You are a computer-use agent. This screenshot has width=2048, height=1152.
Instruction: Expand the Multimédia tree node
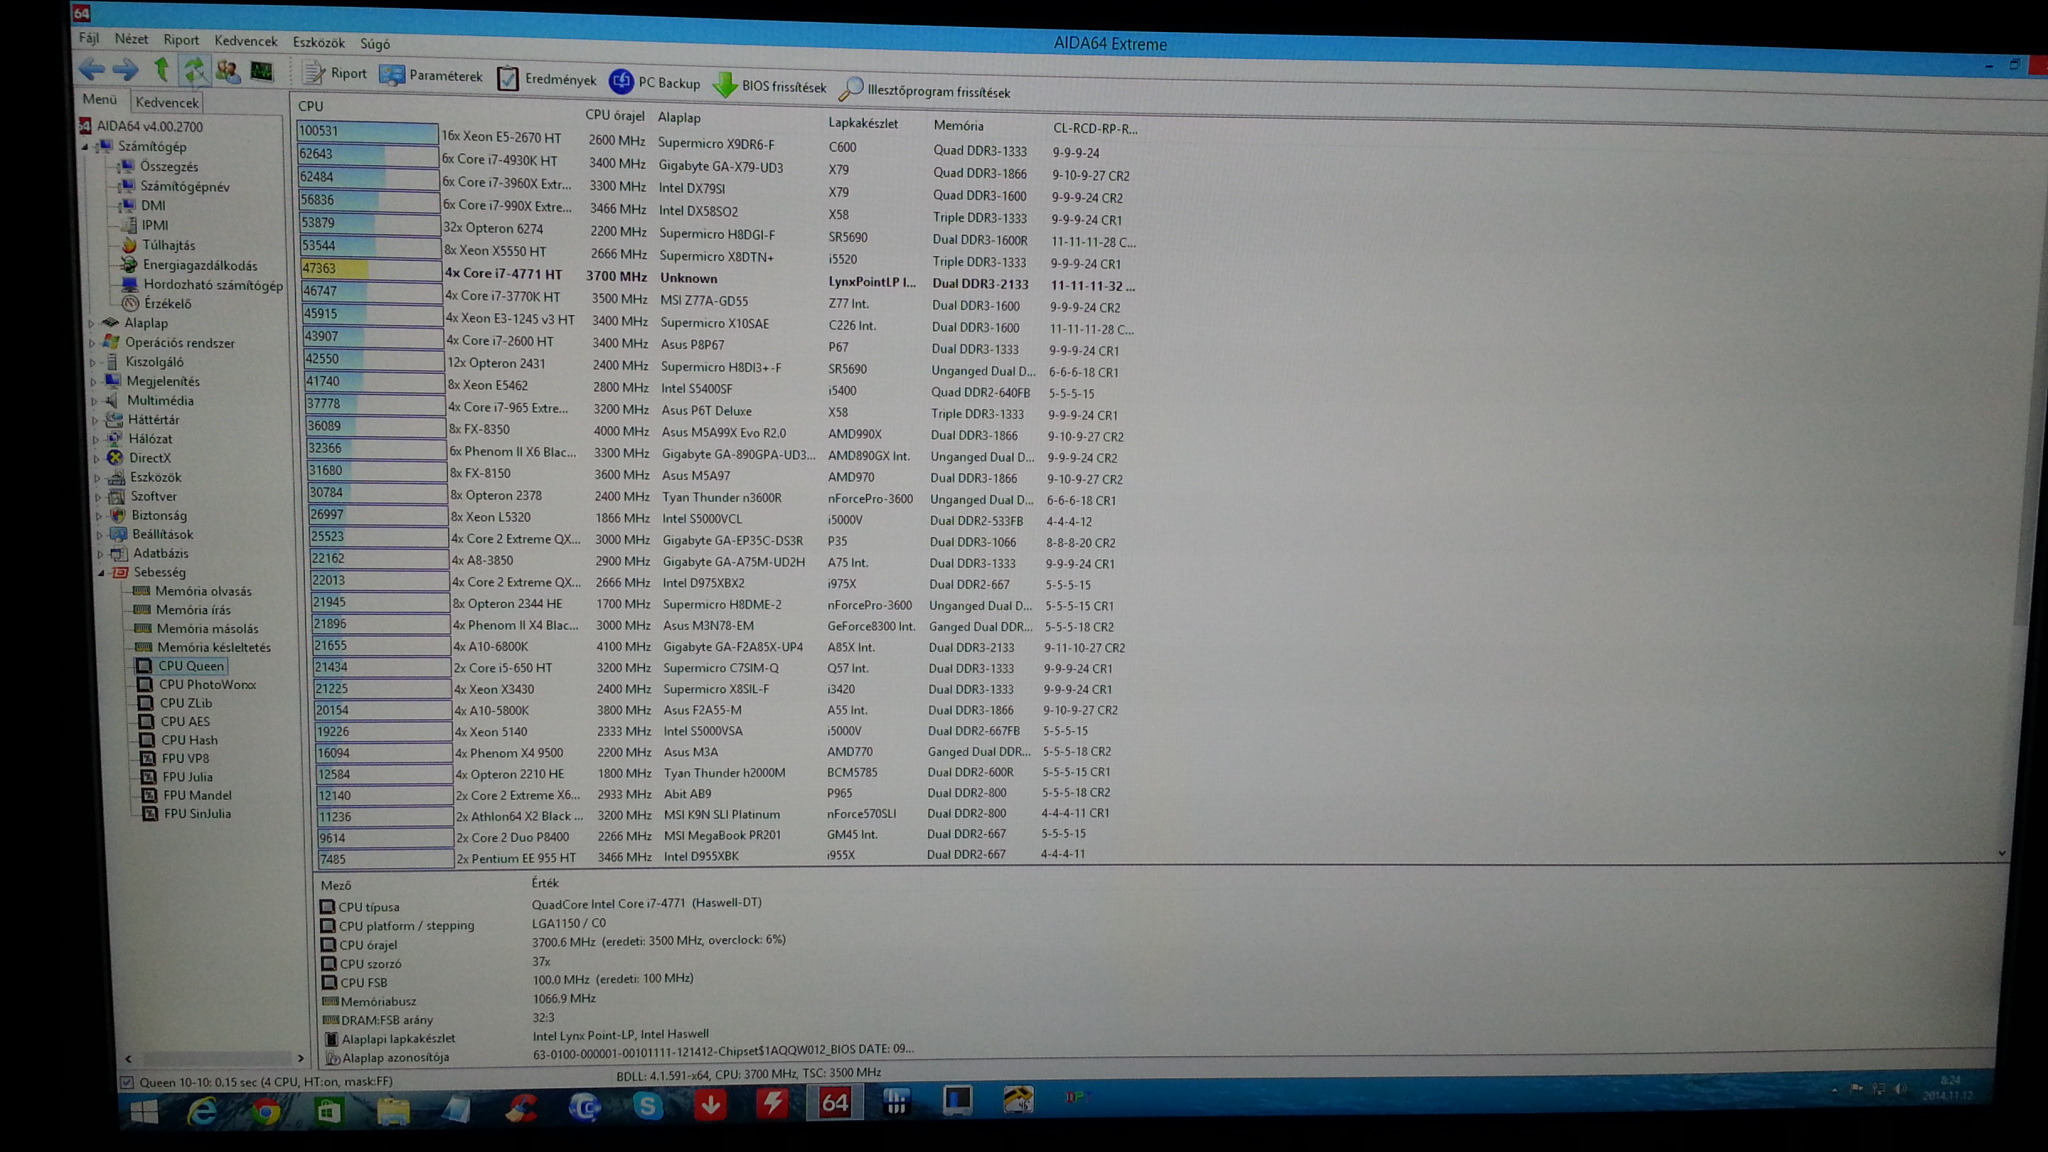(95, 400)
